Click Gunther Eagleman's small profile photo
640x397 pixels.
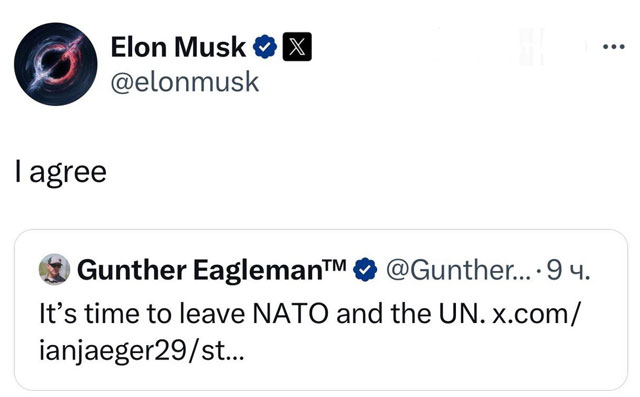coord(54,269)
